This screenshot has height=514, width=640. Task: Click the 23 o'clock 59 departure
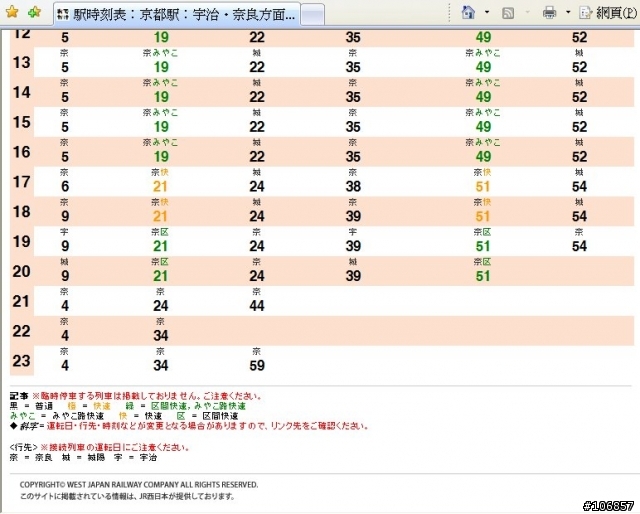(257, 365)
